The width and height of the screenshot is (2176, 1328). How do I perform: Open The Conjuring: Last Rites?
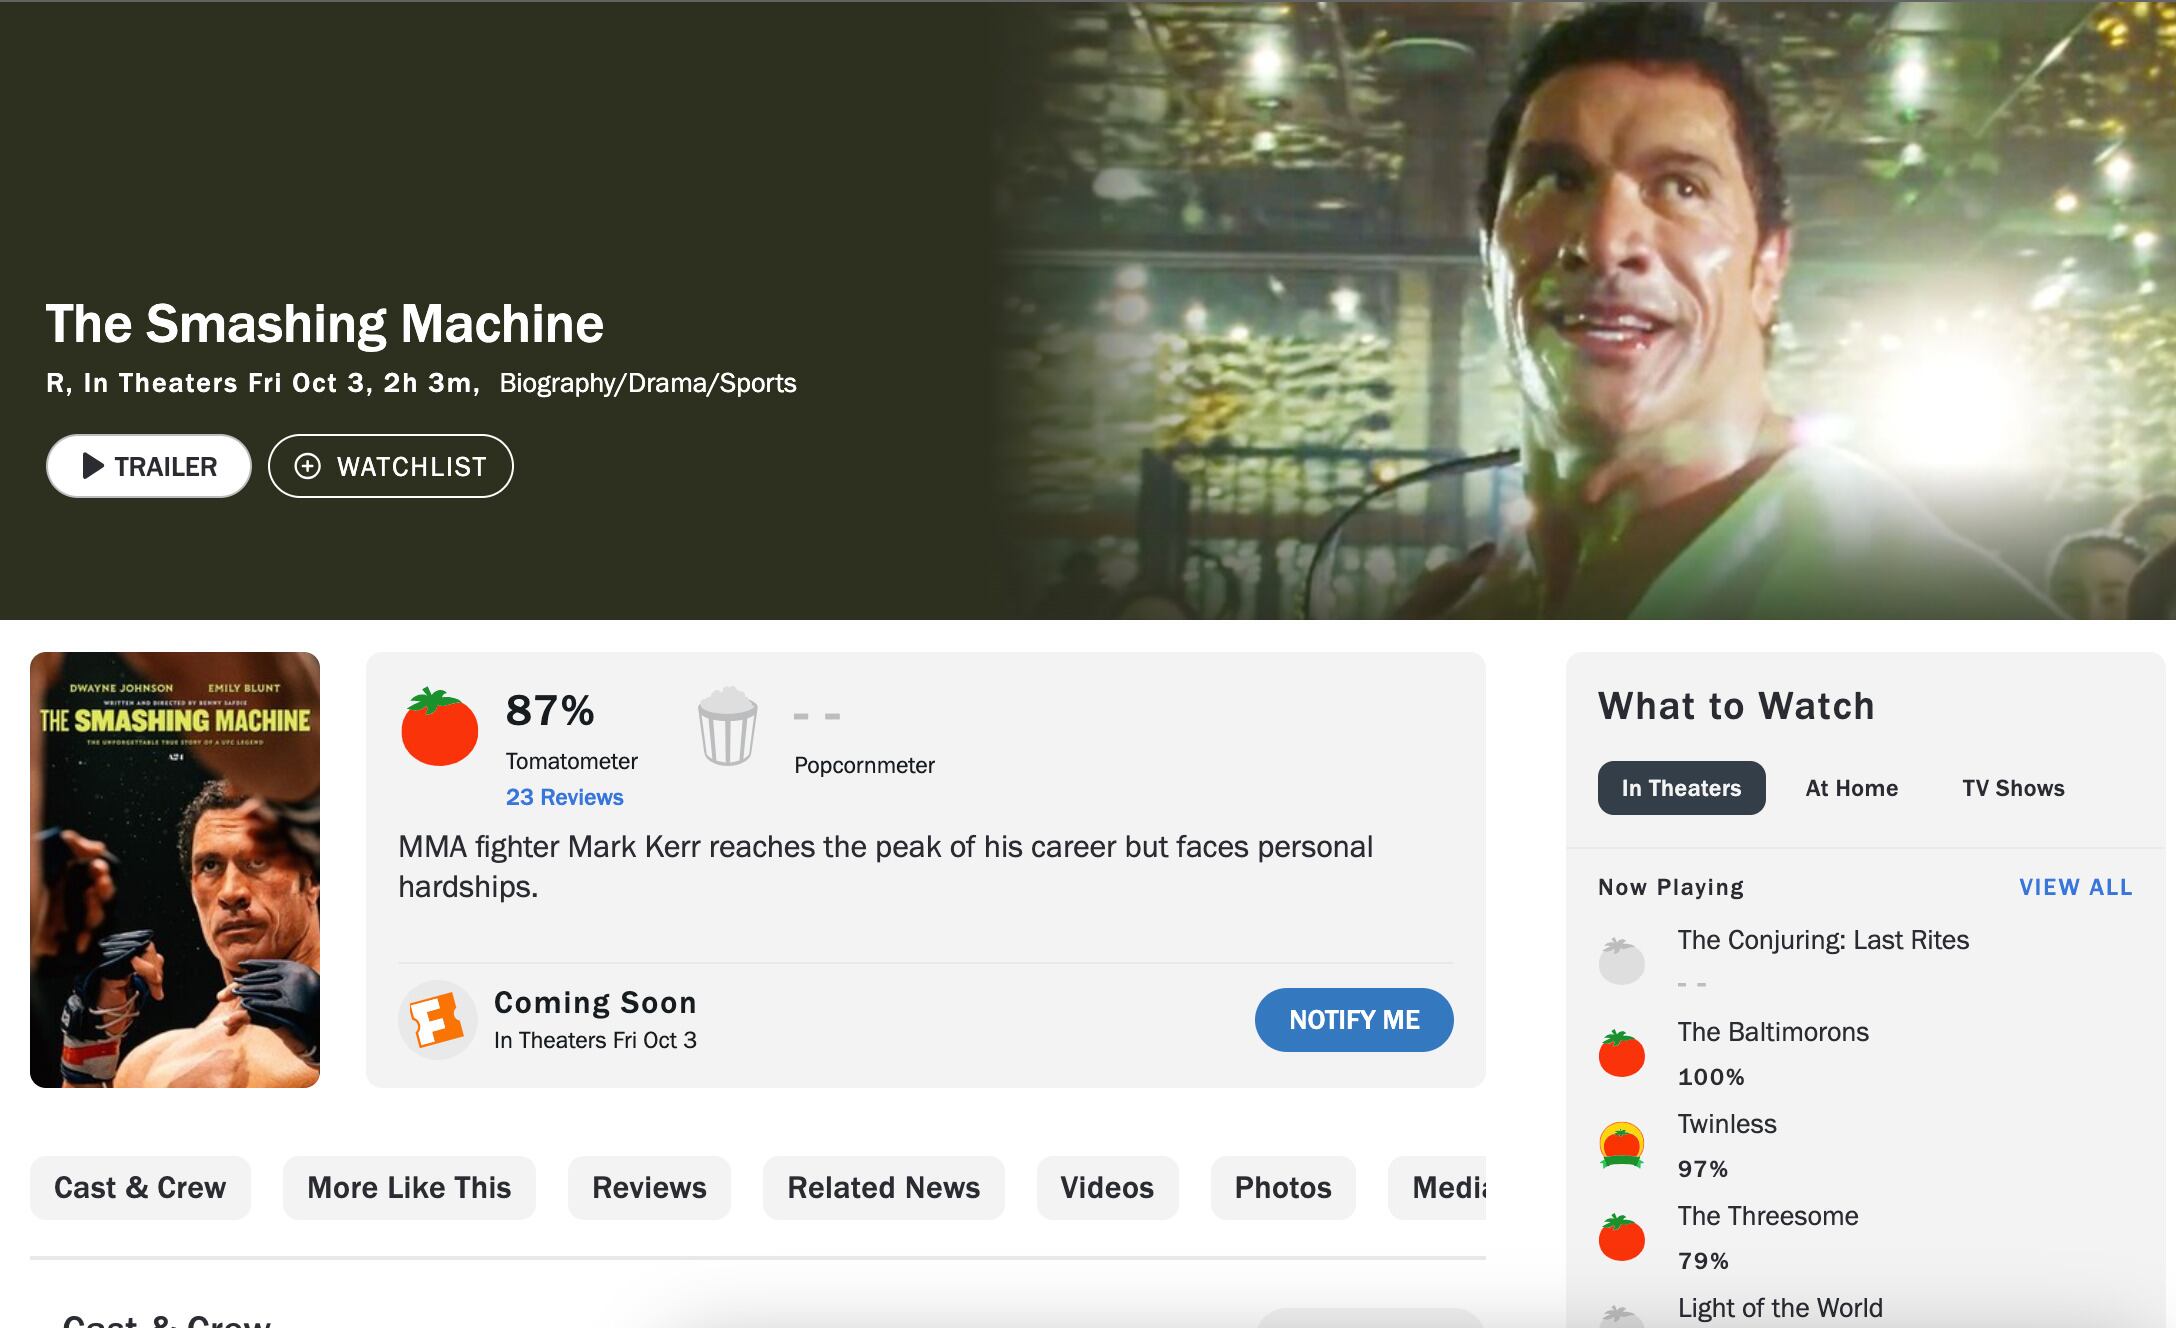coord(1823,940)
